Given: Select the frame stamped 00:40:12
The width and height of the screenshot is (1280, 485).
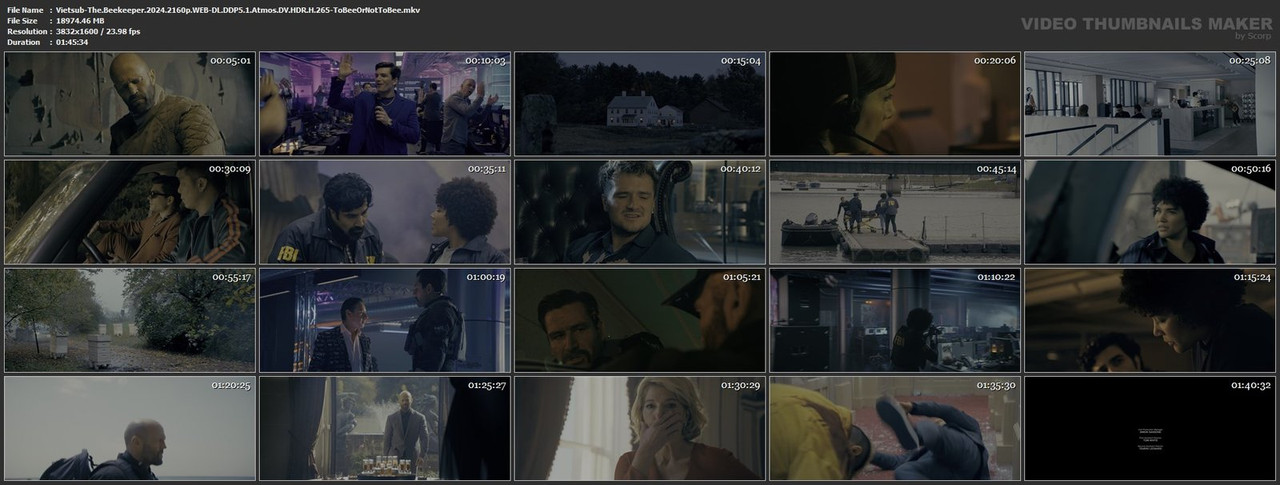Looking at the screenshot, I should pos(640,212).
